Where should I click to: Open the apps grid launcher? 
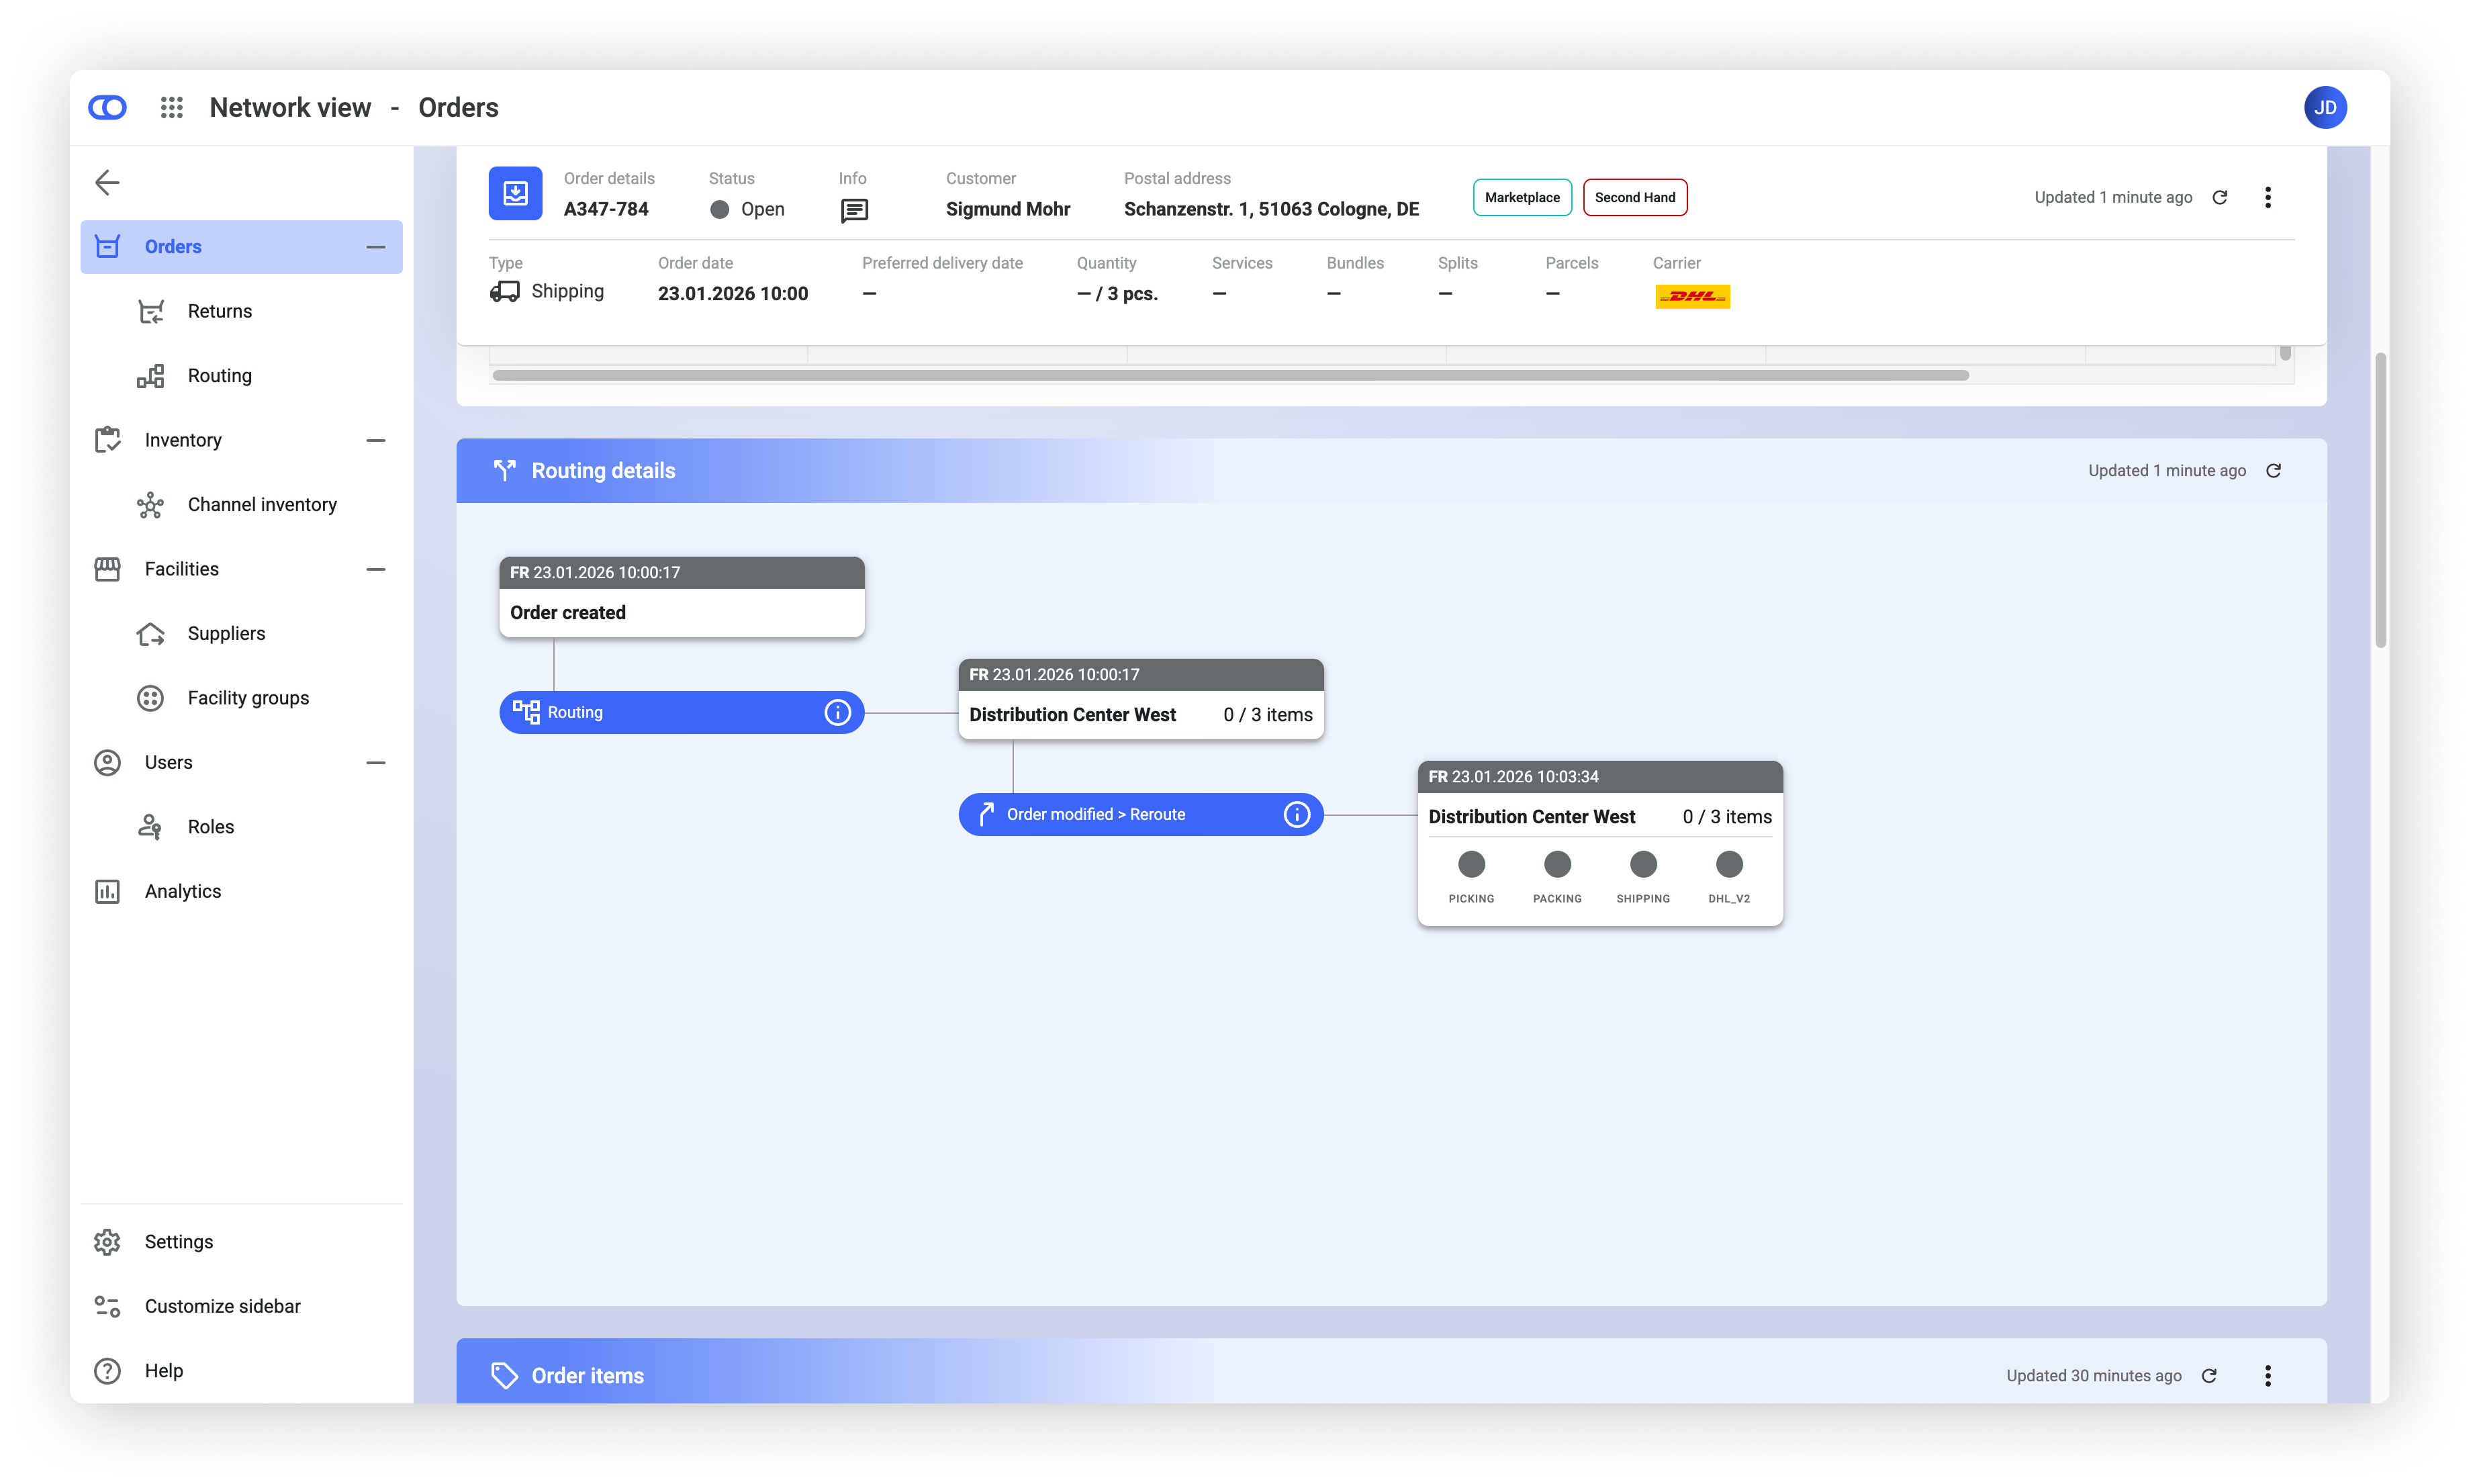(x=172, y=107)
